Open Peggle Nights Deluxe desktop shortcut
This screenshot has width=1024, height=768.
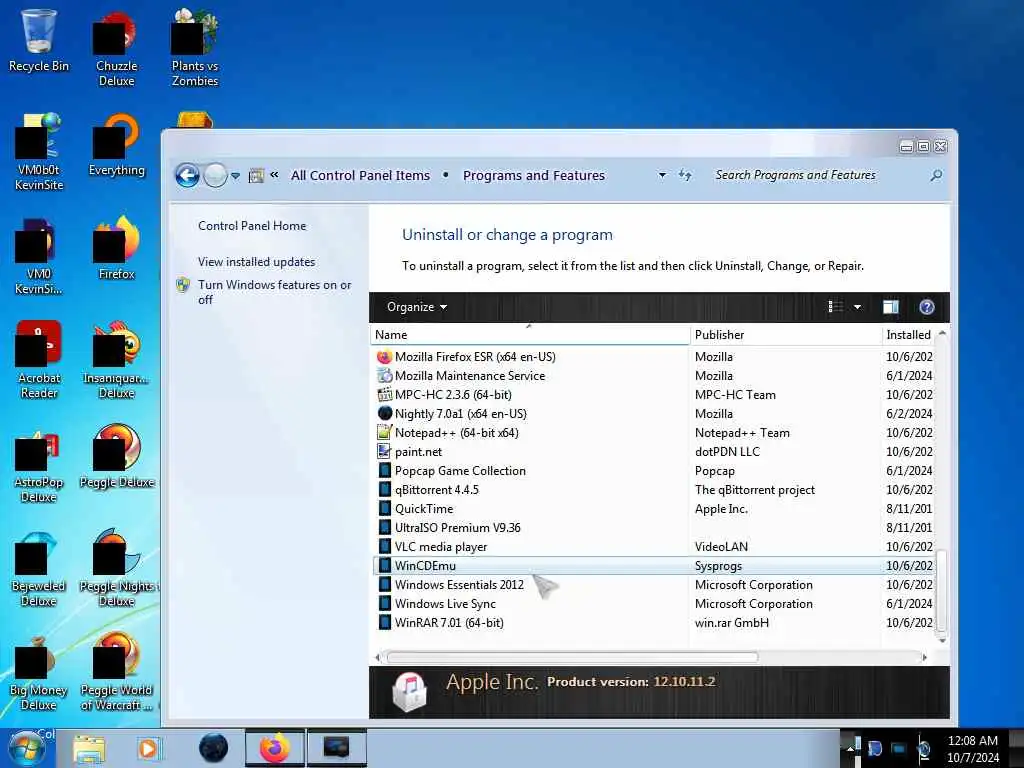coord(116,568)
